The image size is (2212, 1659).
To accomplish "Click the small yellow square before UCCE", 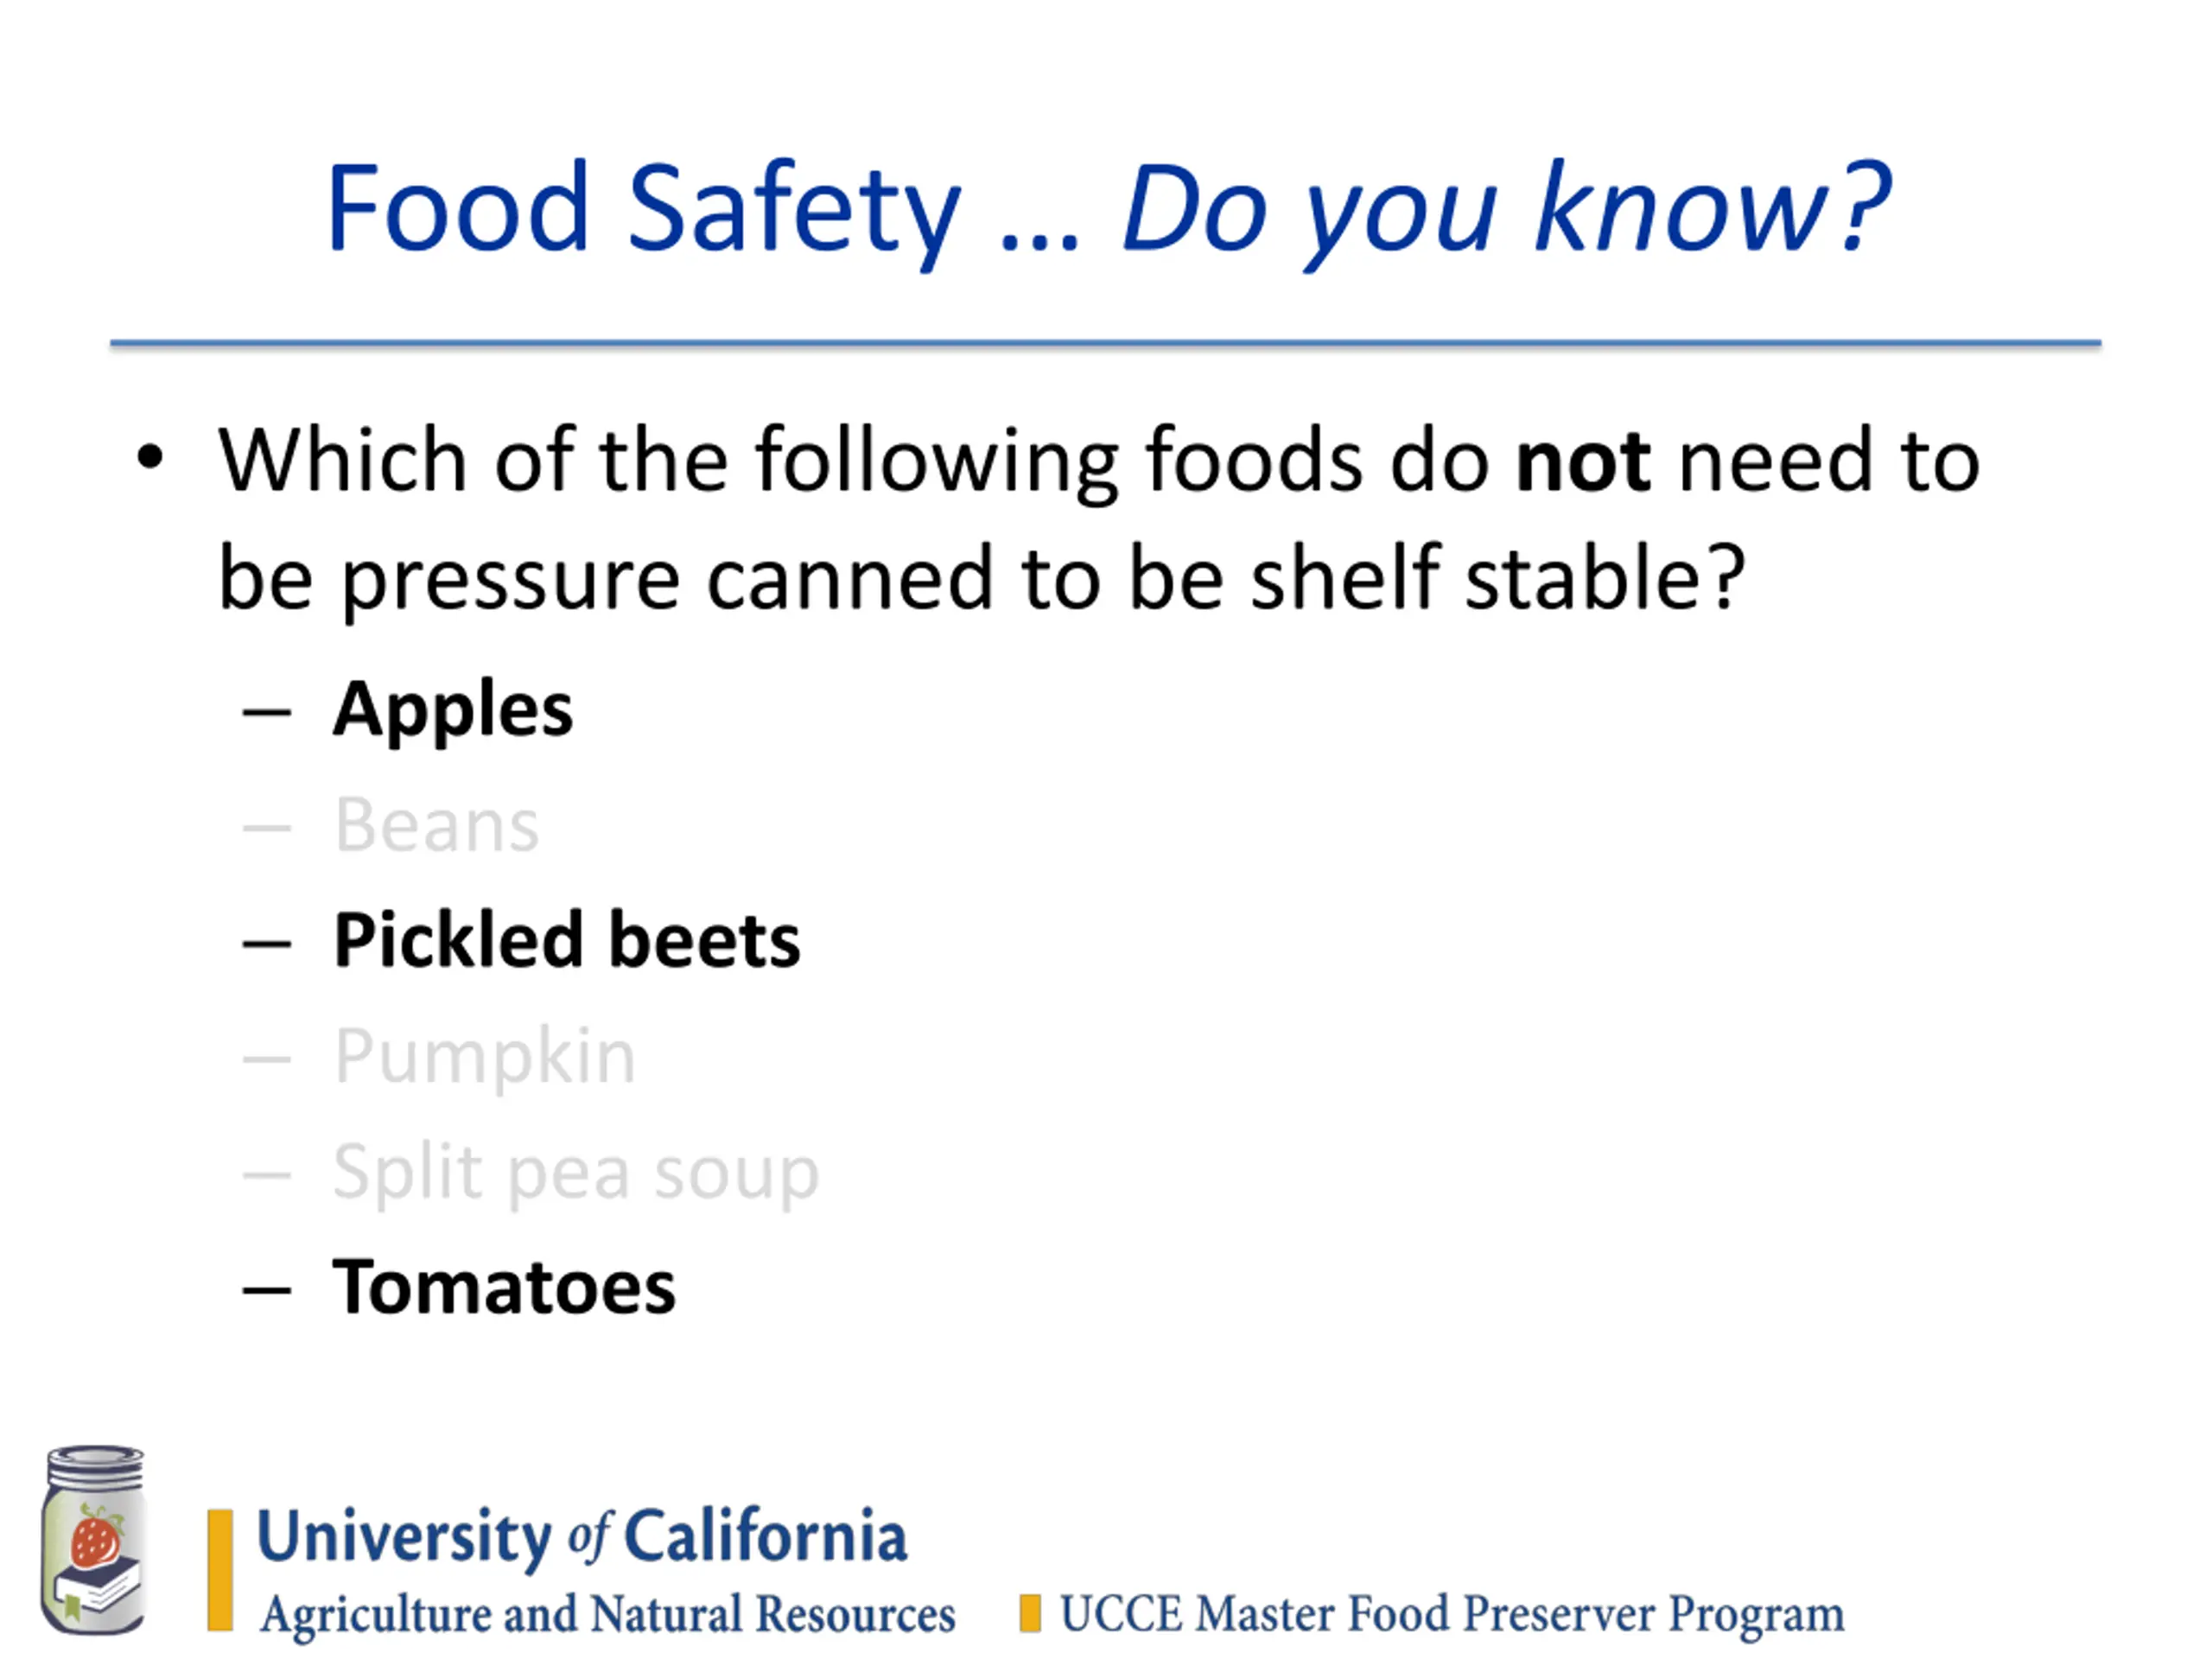I will click(1030, 1613).
